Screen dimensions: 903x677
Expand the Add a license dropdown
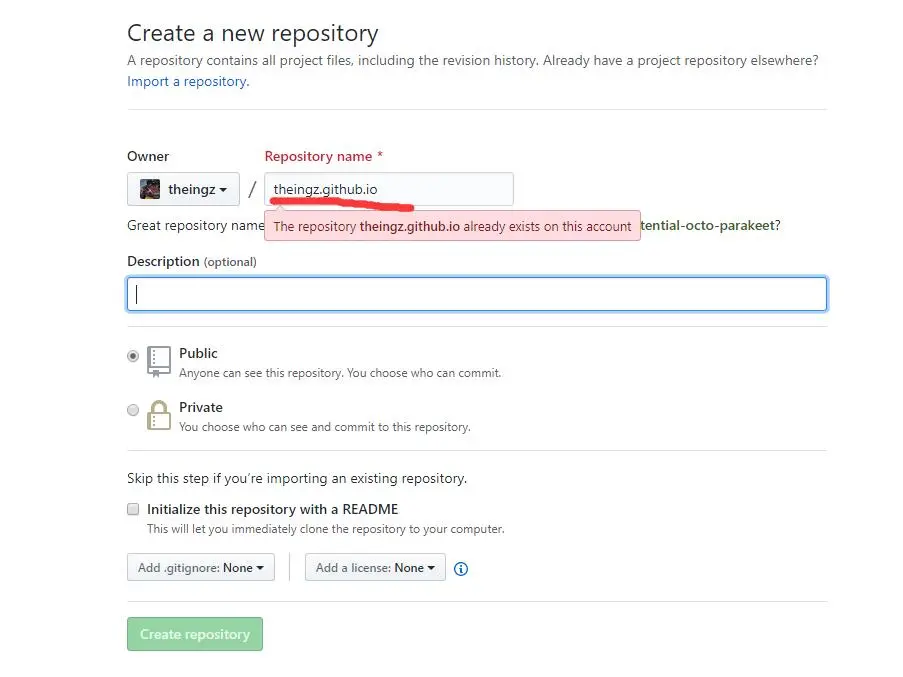coord(375,568)
